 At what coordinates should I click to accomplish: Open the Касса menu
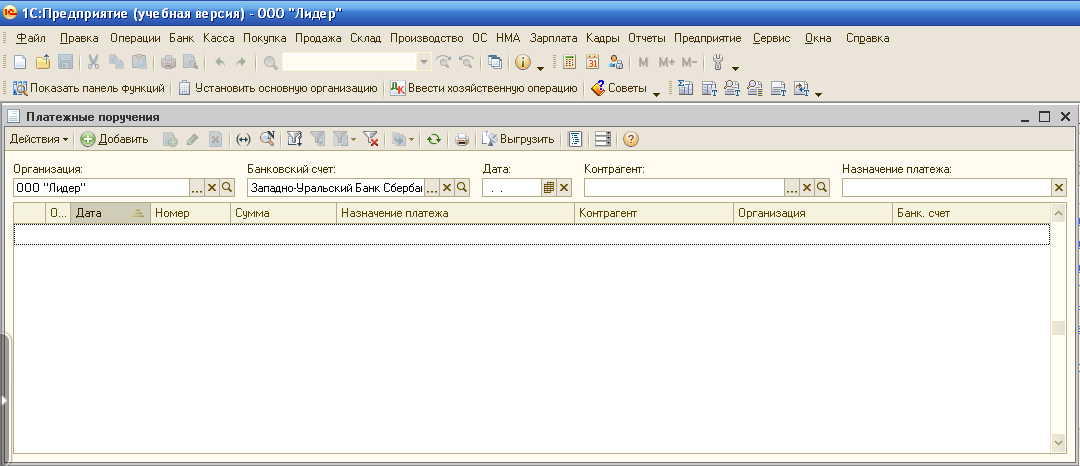(218, 39)
